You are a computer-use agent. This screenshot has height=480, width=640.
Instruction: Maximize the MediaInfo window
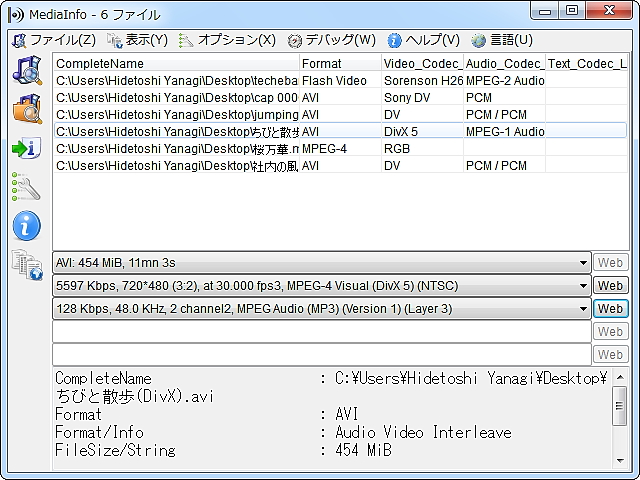tap(572, 10)
